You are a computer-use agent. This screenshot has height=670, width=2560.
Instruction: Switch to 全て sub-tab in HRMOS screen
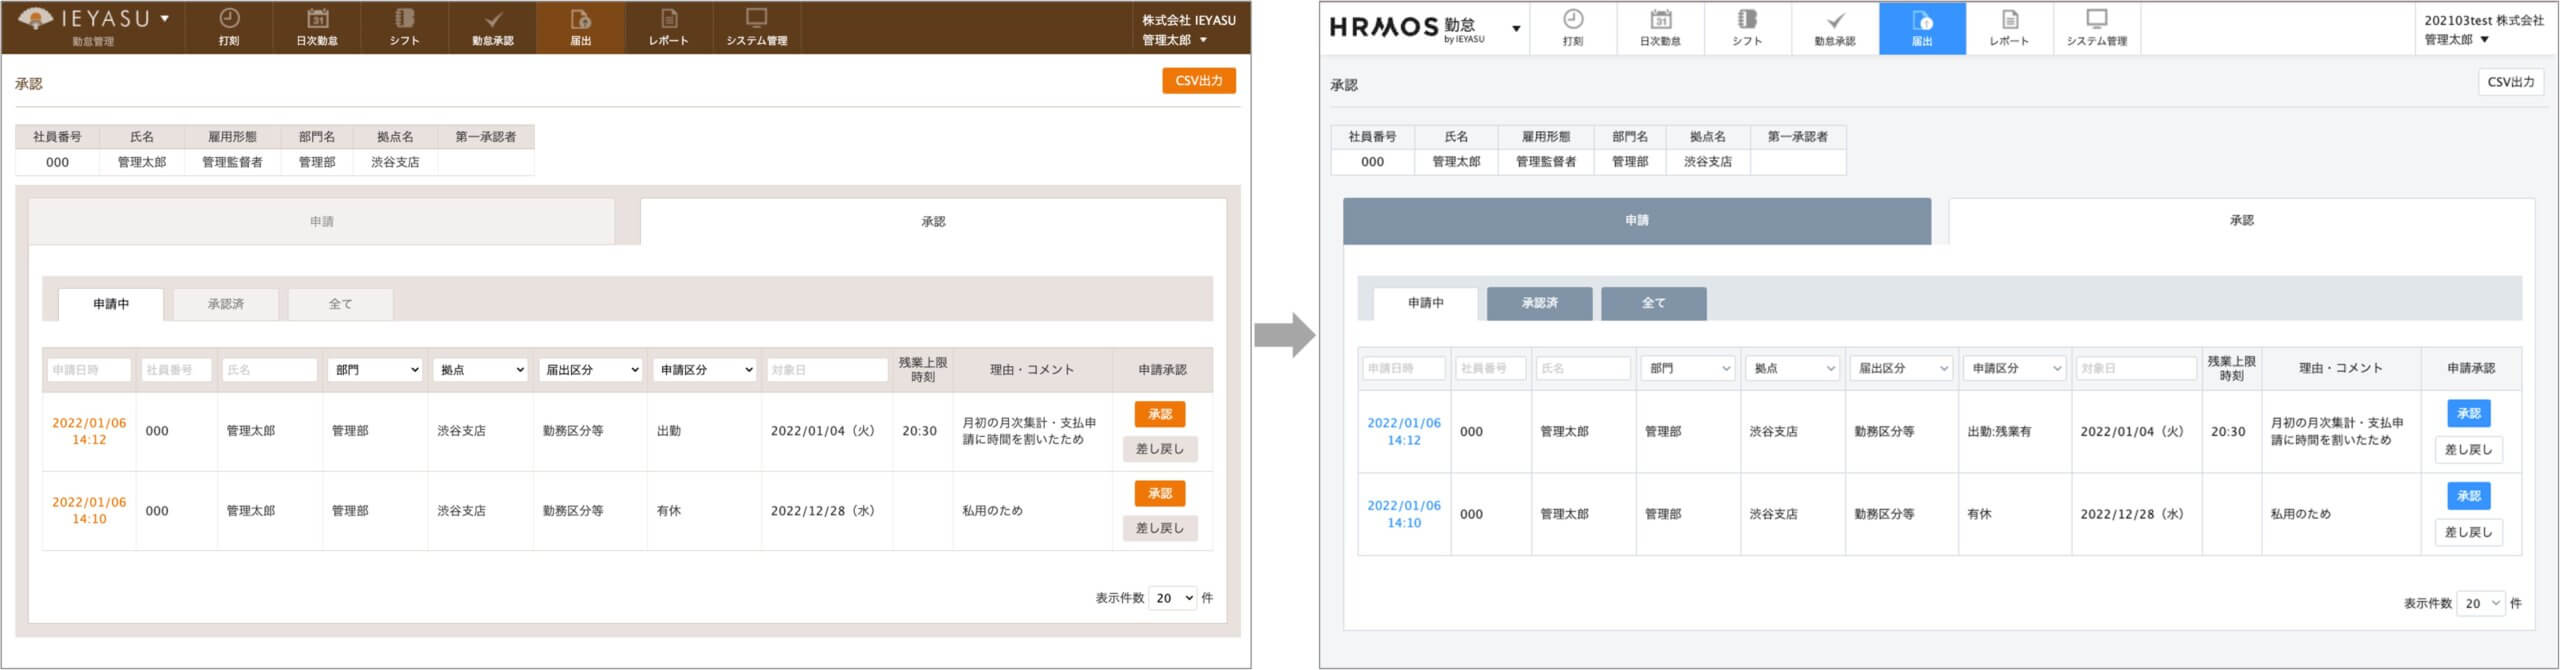(1653, 303)
